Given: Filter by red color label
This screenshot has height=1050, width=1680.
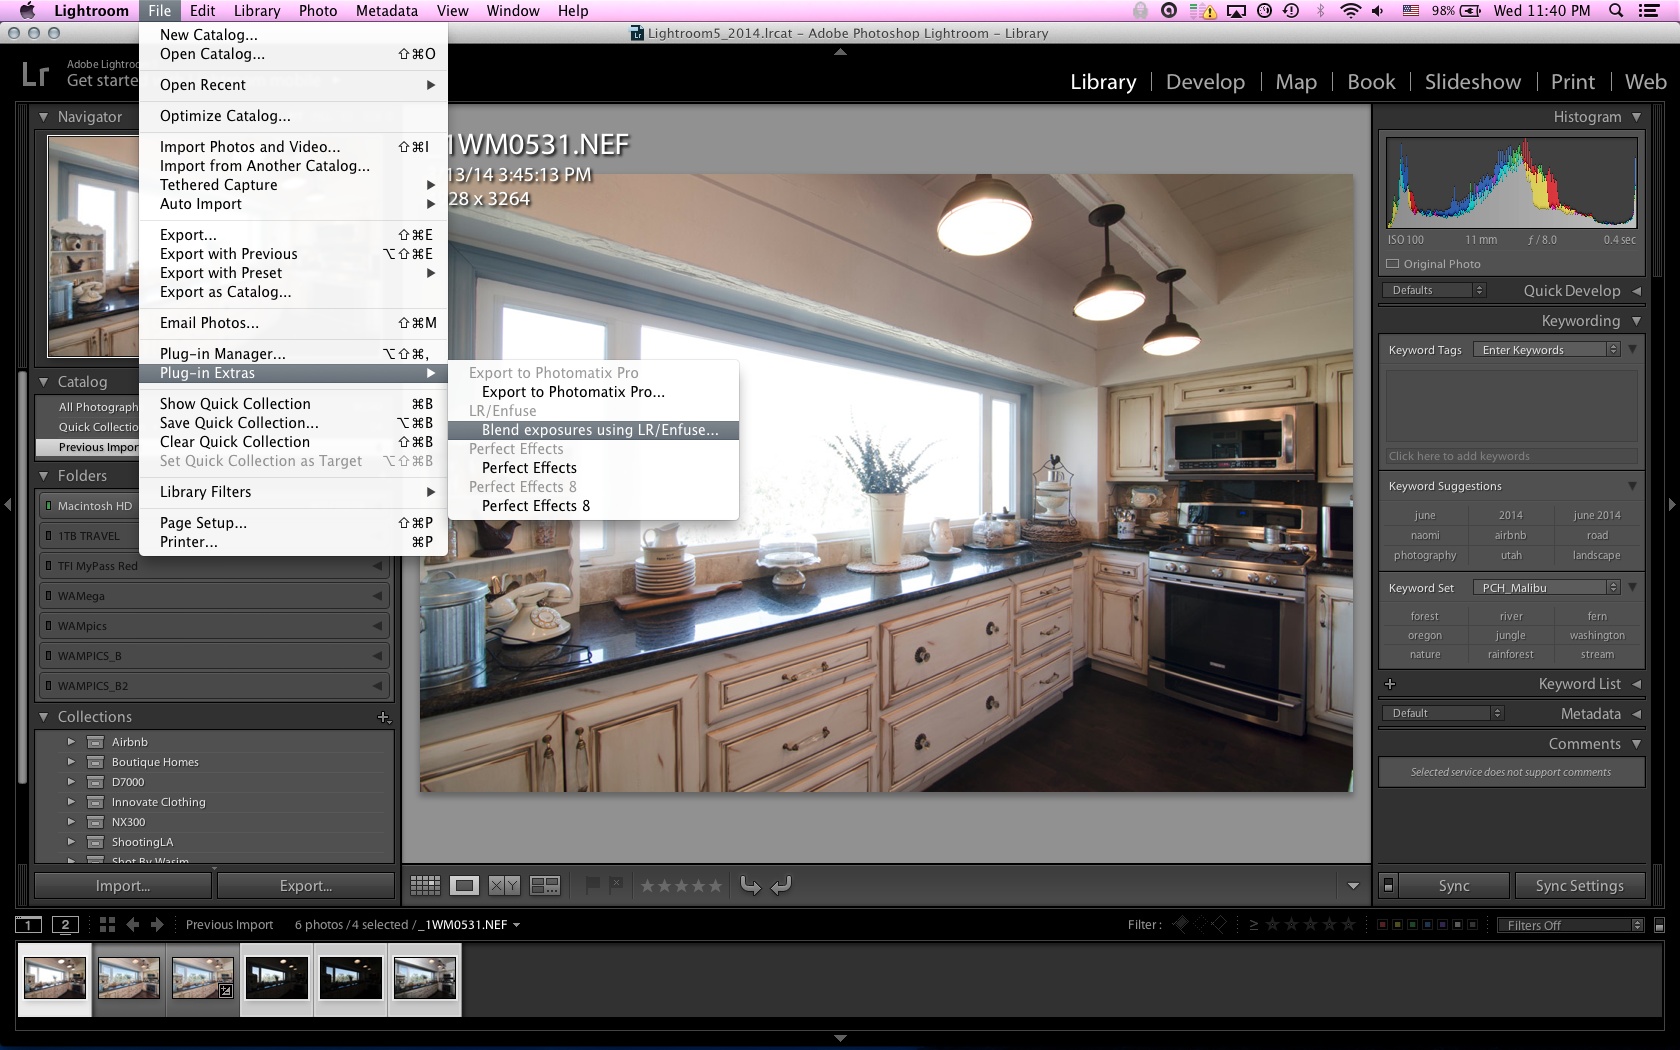Looking at the screenshot, I should click(x=1382, y=925).
